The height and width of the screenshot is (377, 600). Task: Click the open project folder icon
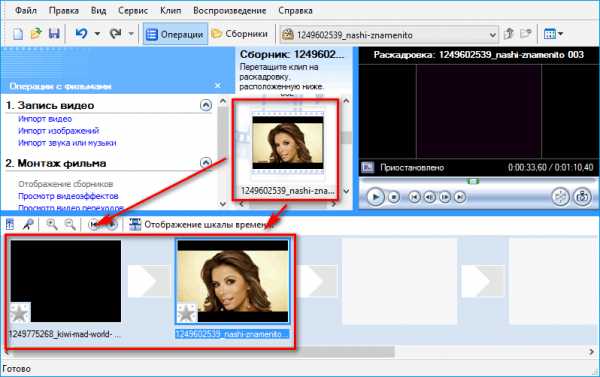coord(36,34)
